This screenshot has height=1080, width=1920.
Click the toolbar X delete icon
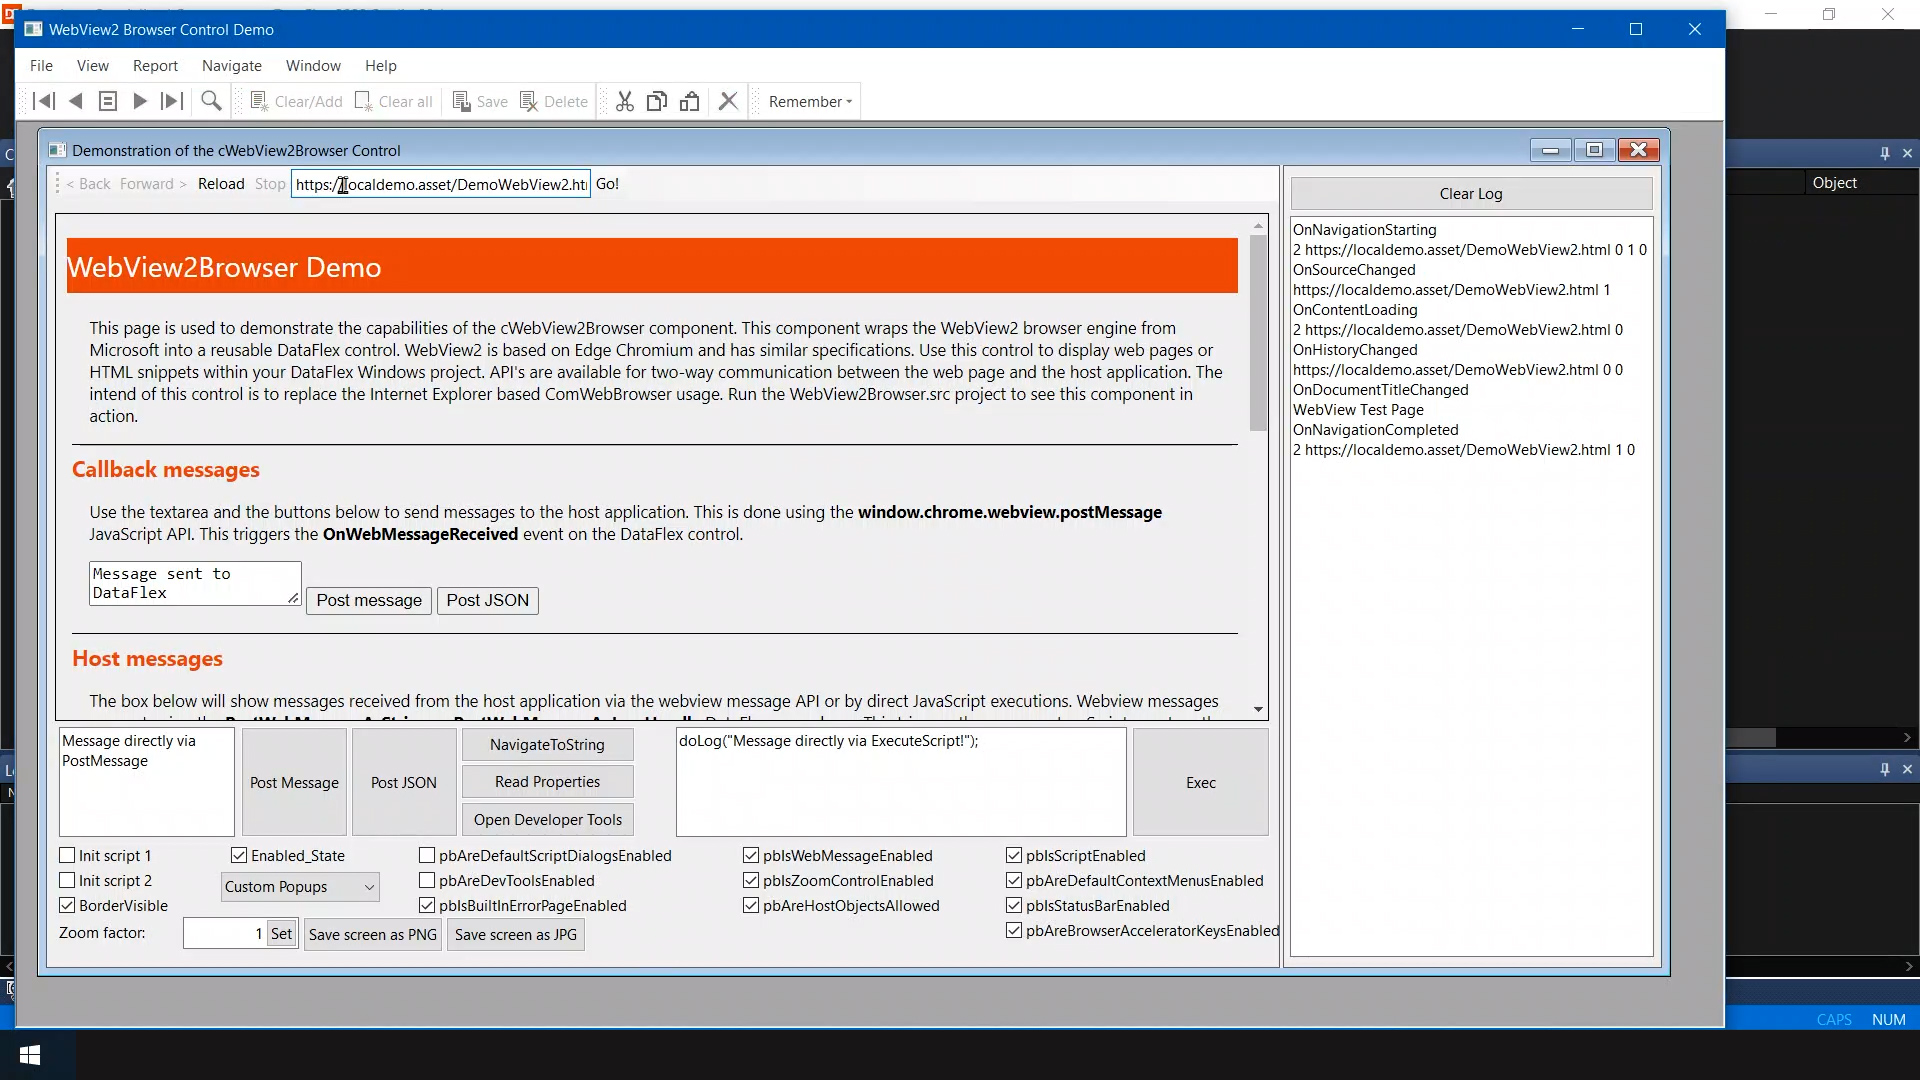pos(728,101)
